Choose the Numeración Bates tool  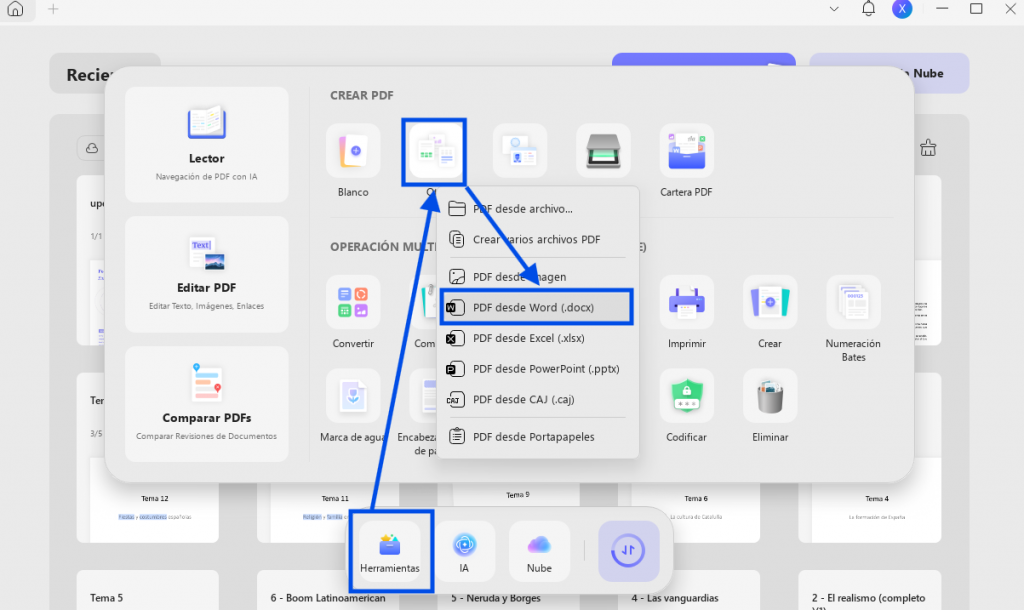pos(853,302)
